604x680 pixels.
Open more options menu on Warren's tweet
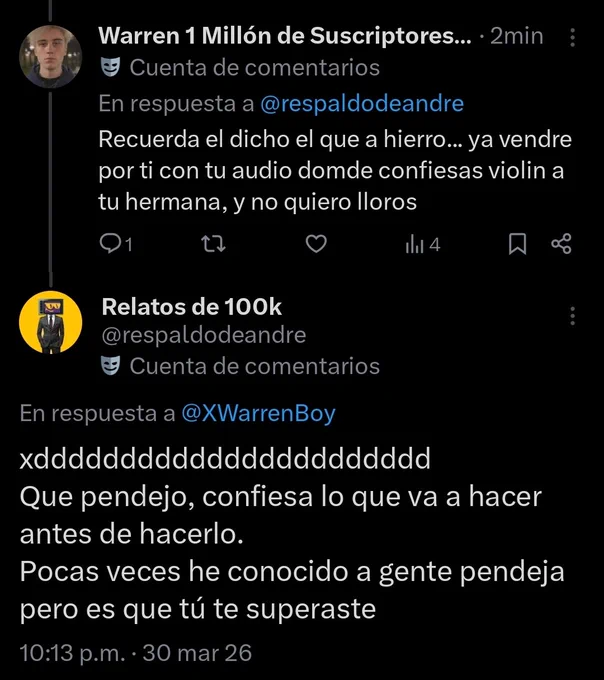point(572,37)
